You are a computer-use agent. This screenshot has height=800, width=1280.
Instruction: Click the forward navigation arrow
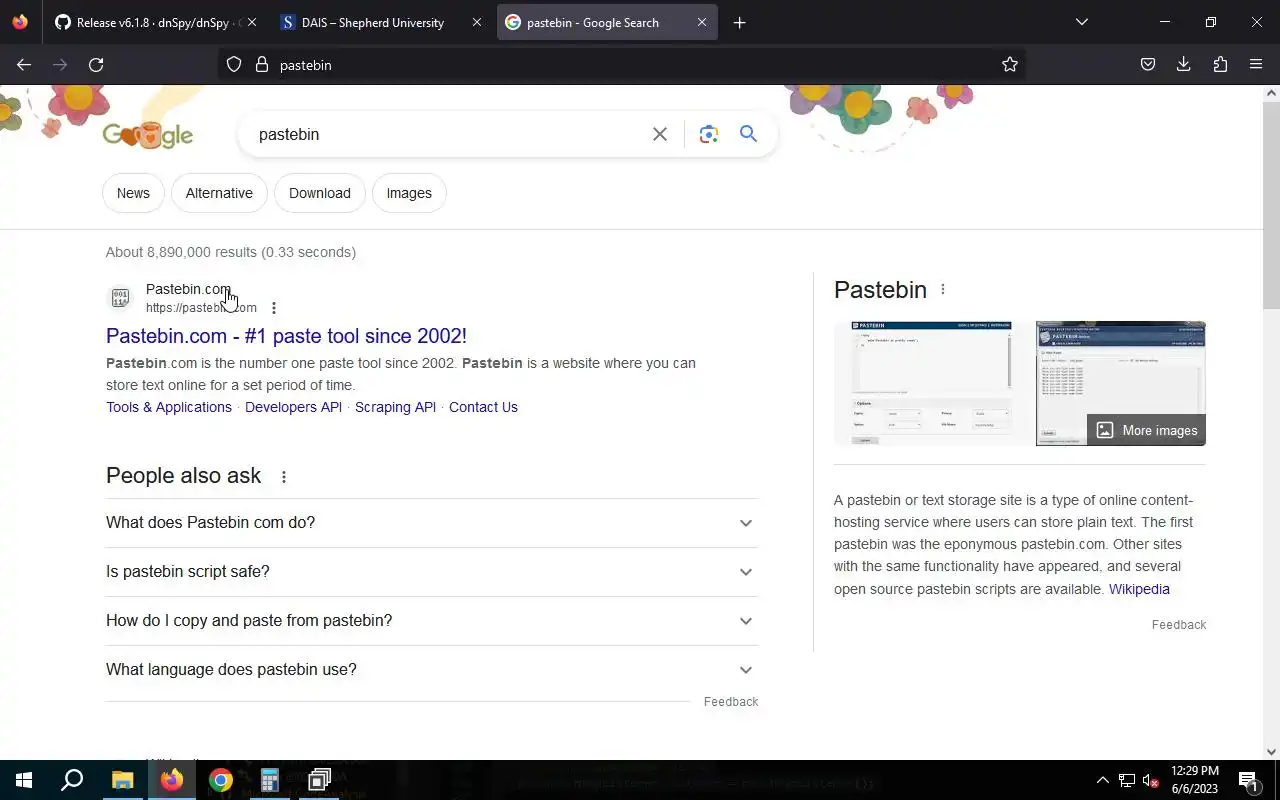(x=60, y=64)
